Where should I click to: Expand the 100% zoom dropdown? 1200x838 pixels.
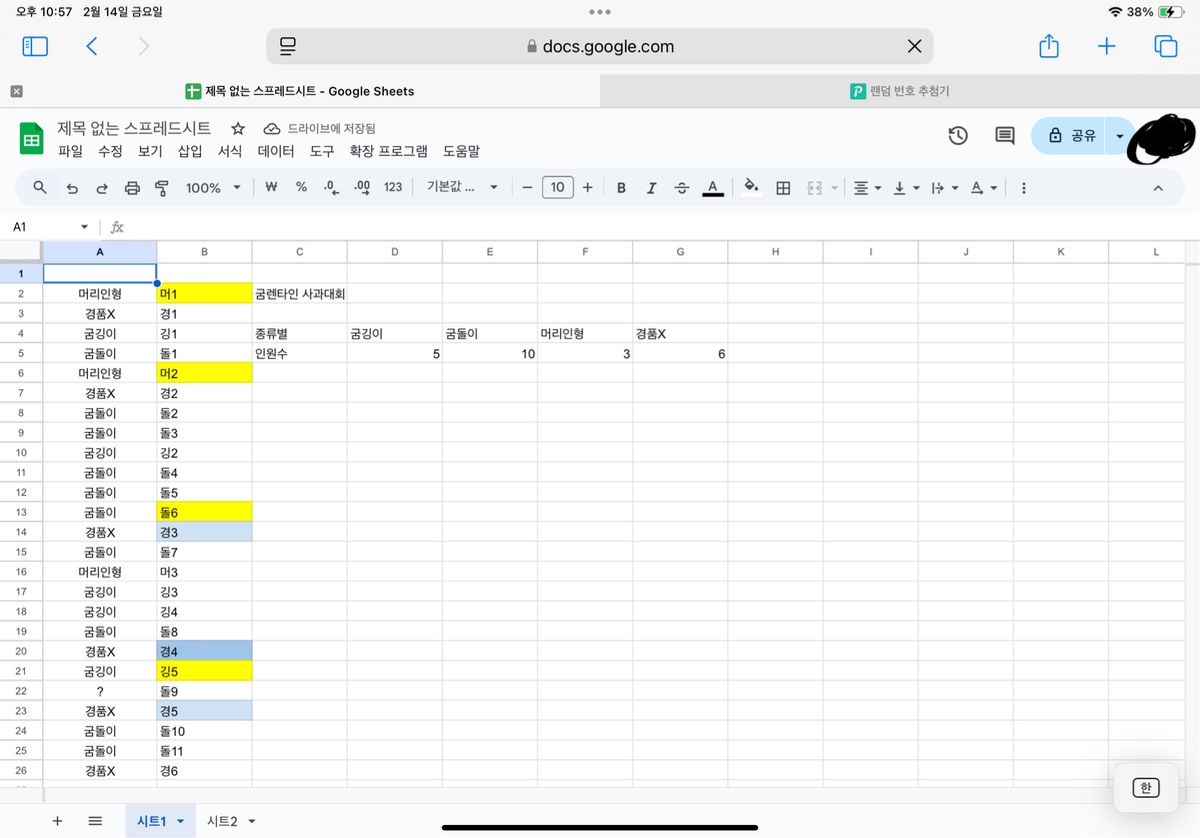(x=213, y=188)
